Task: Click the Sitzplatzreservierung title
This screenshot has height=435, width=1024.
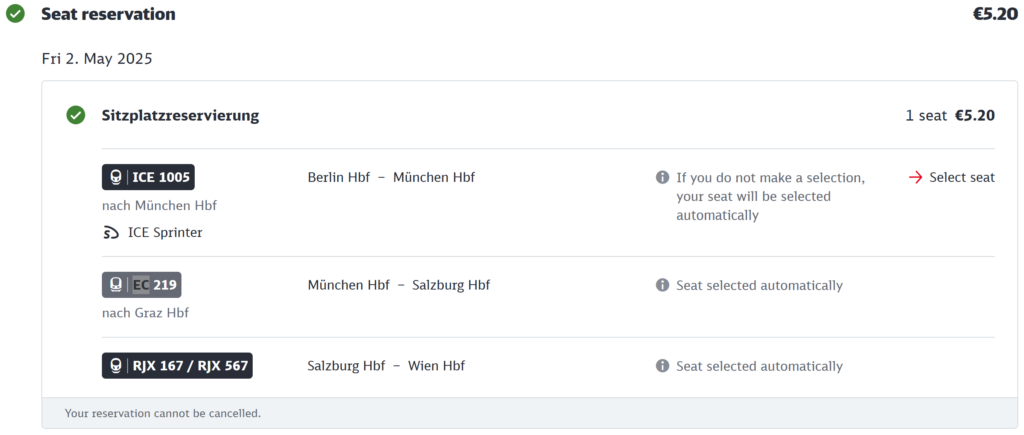Action: pyautogui.click(x=180, y=116)
